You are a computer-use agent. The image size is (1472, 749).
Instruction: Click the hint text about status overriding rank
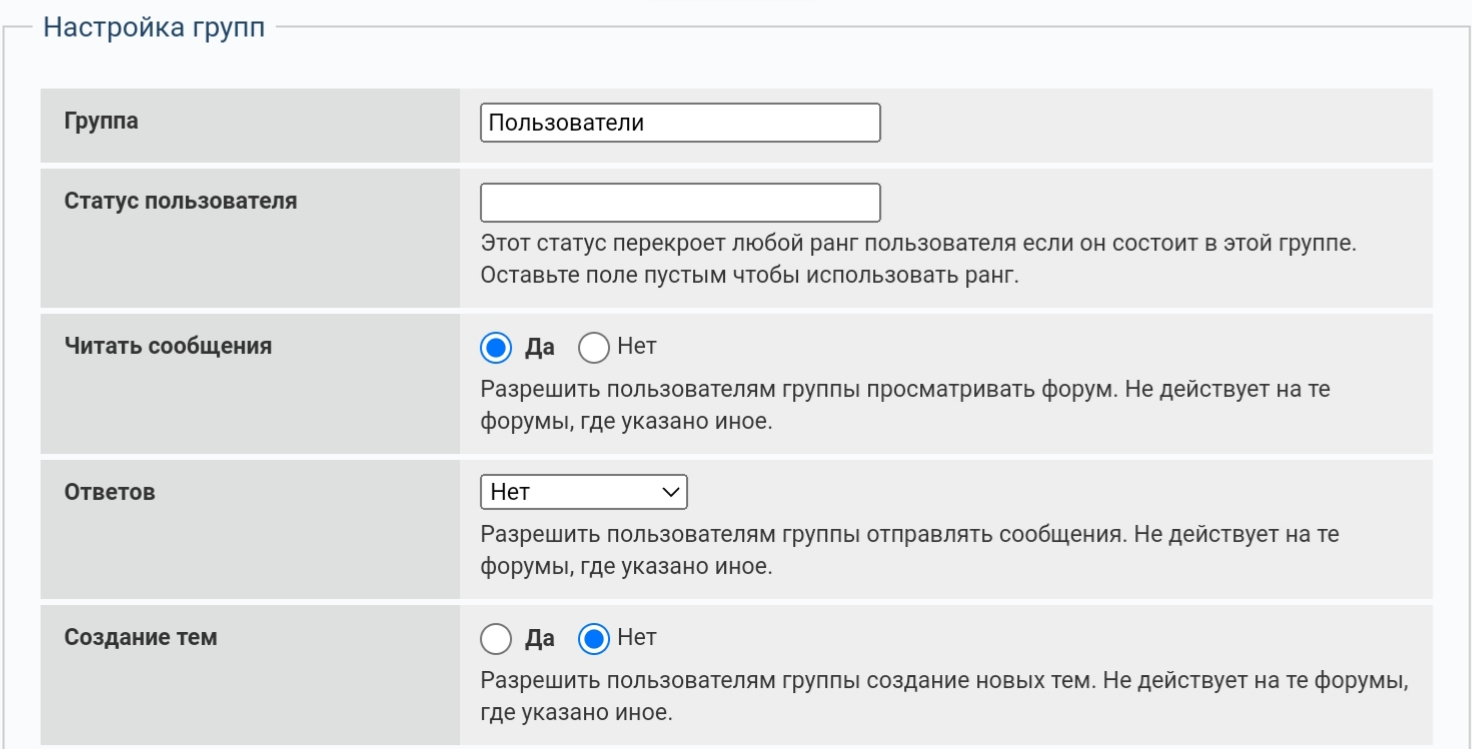click(x=918, y=260)
